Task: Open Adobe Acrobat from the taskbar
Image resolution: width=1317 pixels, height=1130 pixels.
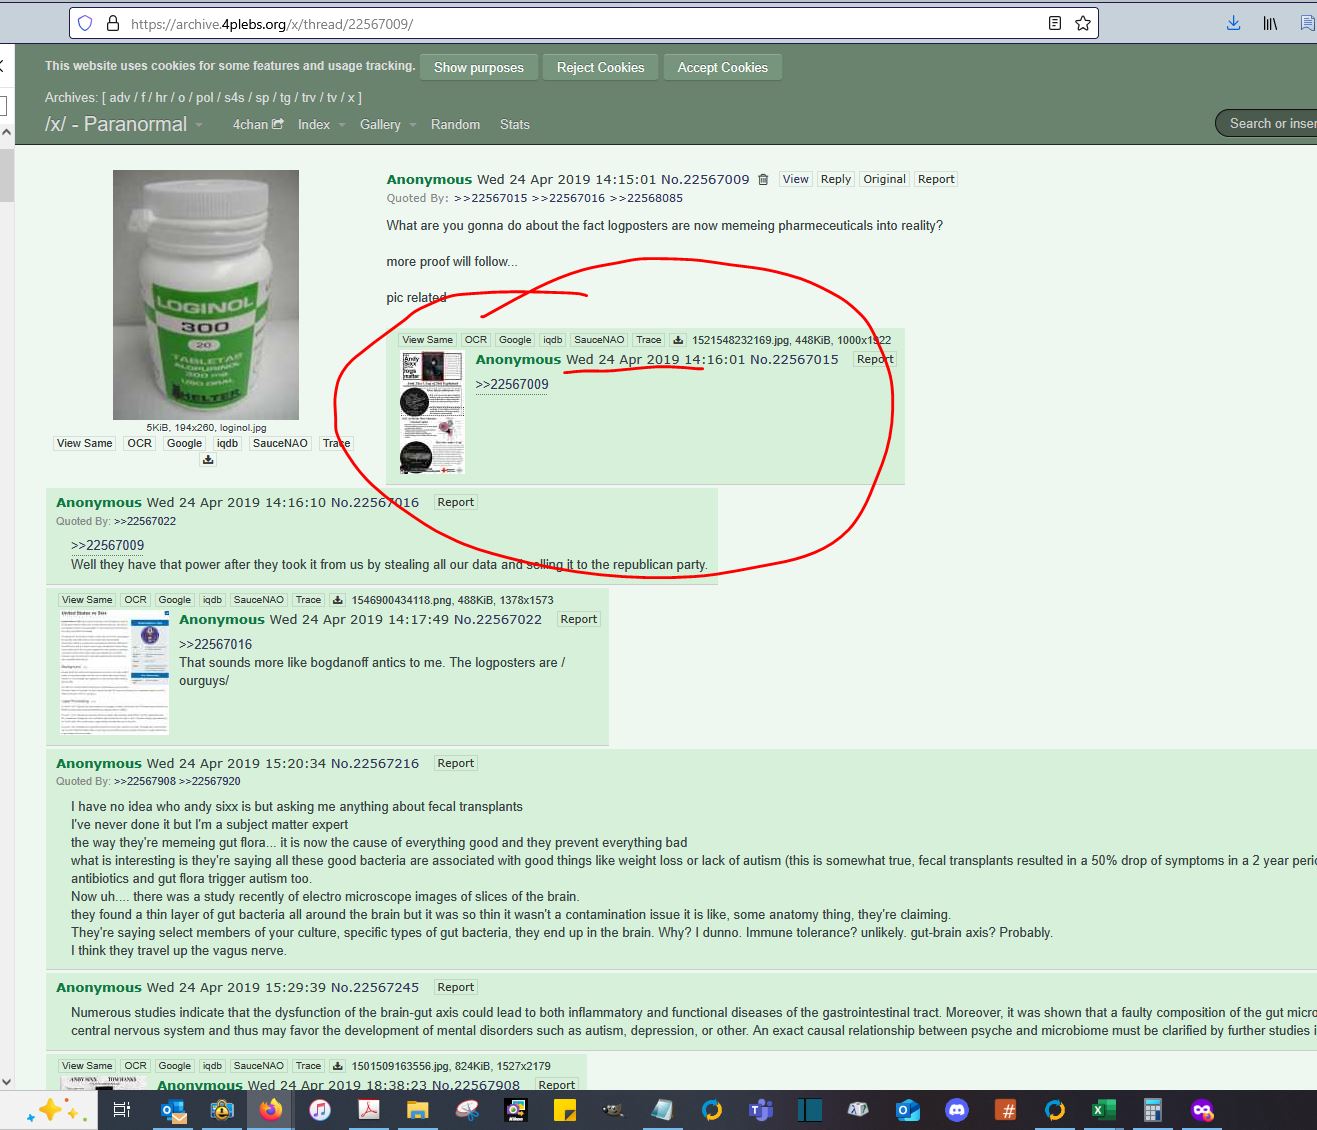Action: pyautogui.click(x=368, y=1110)
